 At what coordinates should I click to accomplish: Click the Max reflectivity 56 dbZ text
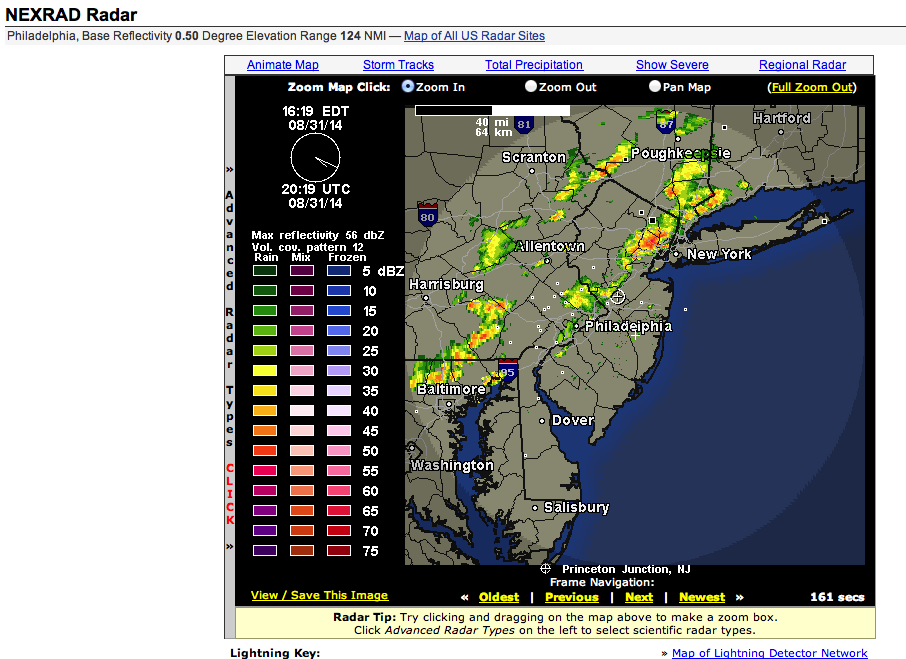tap(318, 235)
